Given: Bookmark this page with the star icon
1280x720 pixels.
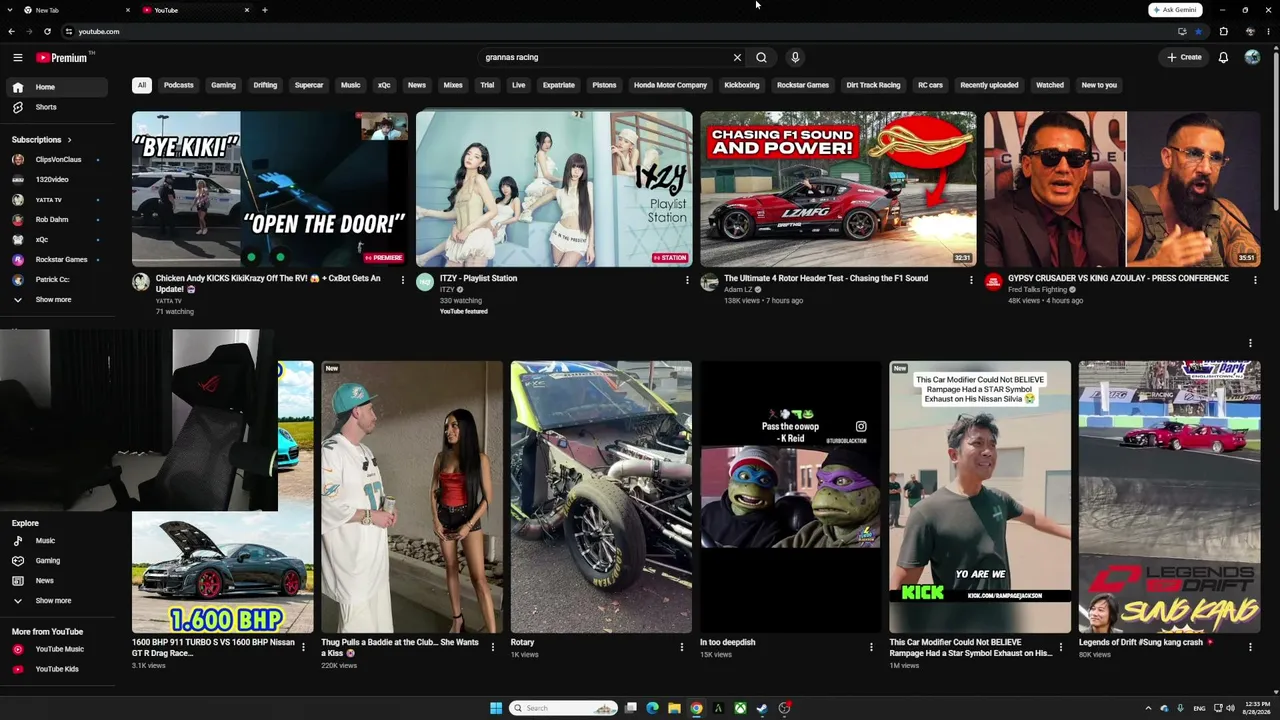Looking at the screenshot, I should 1198,31.
